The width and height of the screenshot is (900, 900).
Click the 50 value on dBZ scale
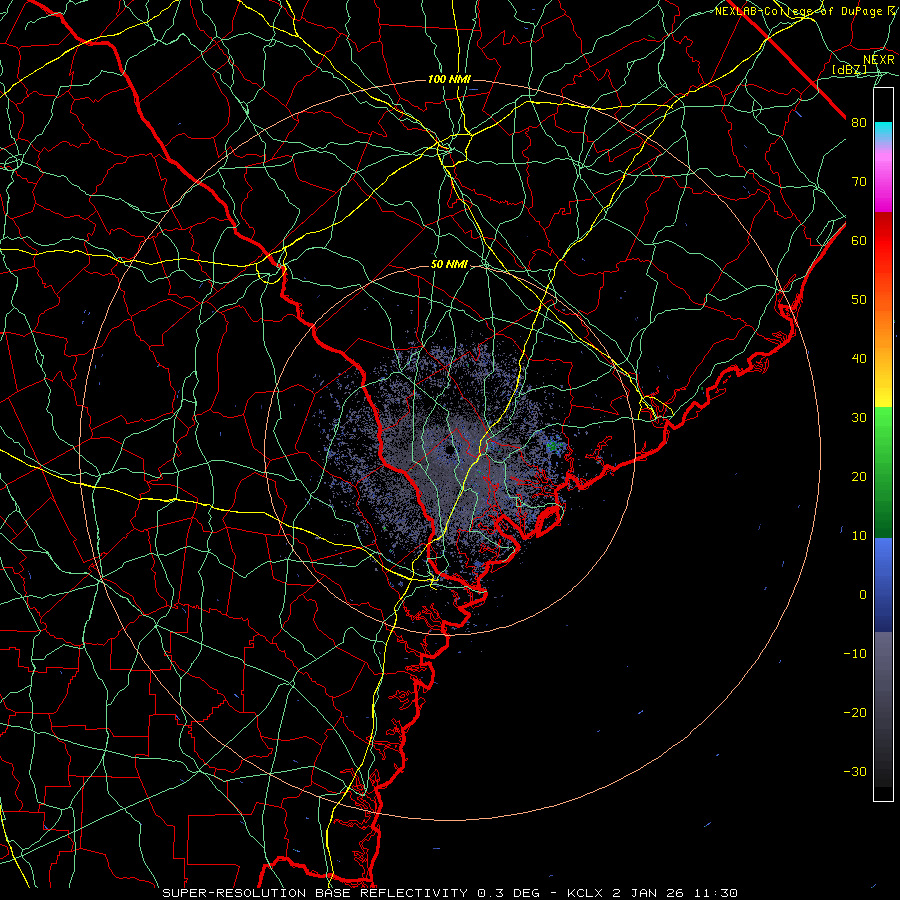point(859,300)
